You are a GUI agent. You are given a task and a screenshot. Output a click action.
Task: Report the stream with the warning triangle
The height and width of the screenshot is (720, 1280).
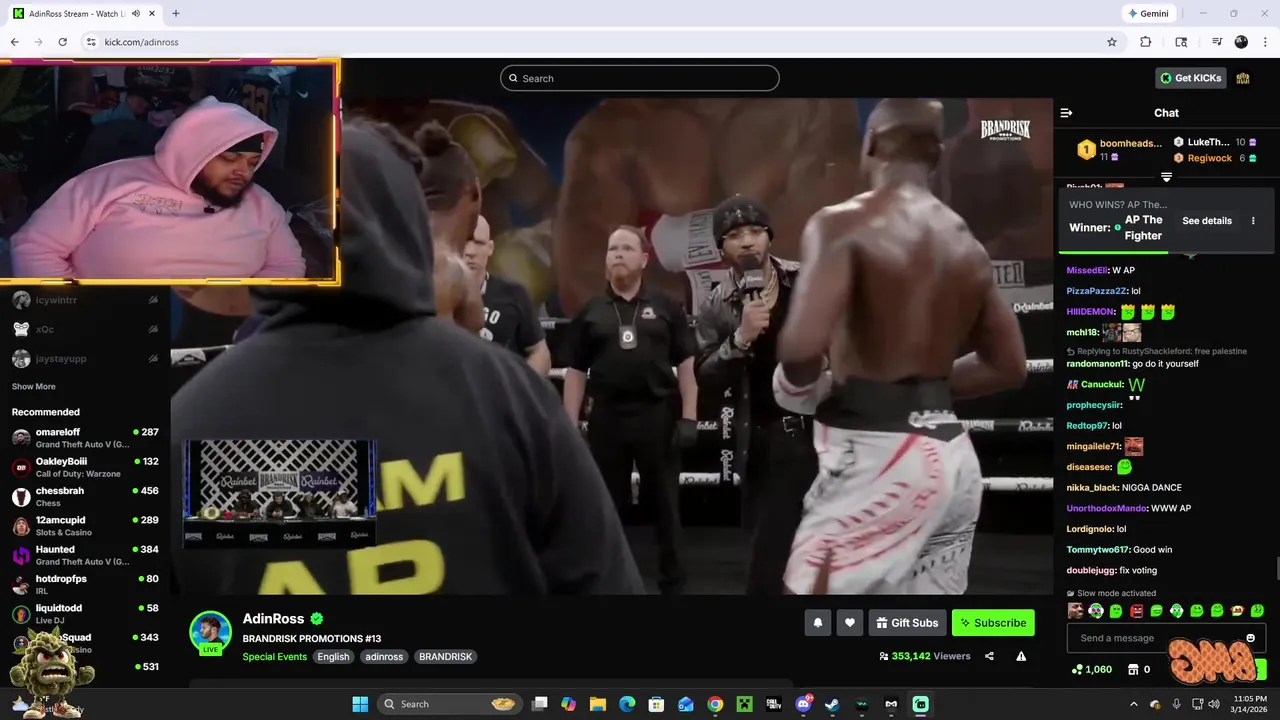point(1021,657)
